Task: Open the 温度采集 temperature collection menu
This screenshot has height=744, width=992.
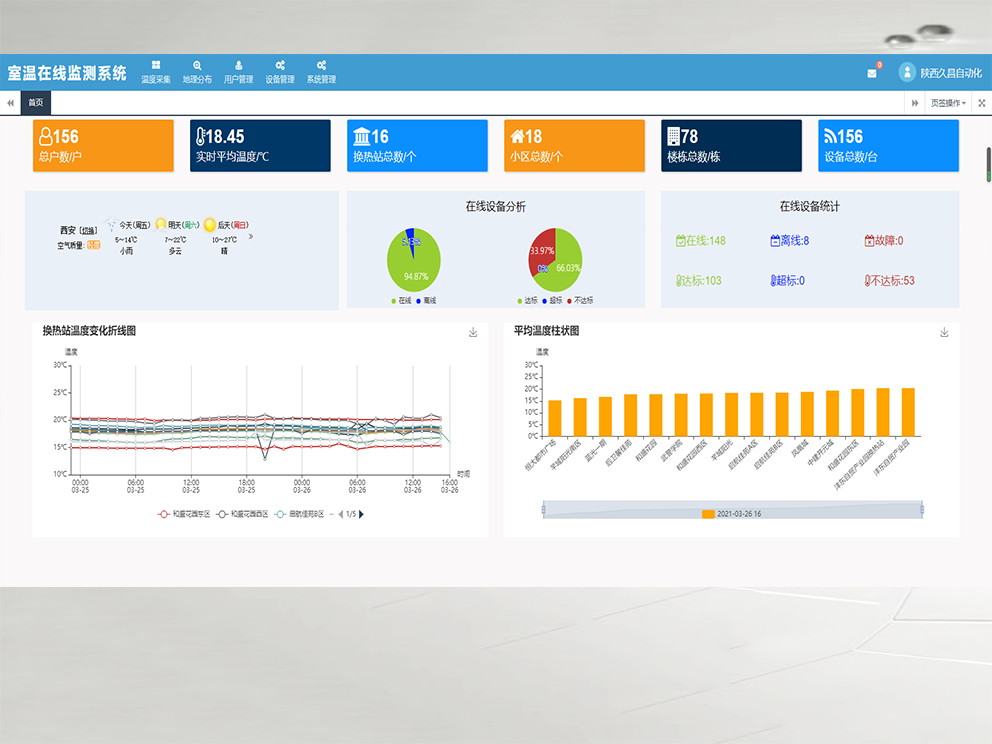Action: 156,72
